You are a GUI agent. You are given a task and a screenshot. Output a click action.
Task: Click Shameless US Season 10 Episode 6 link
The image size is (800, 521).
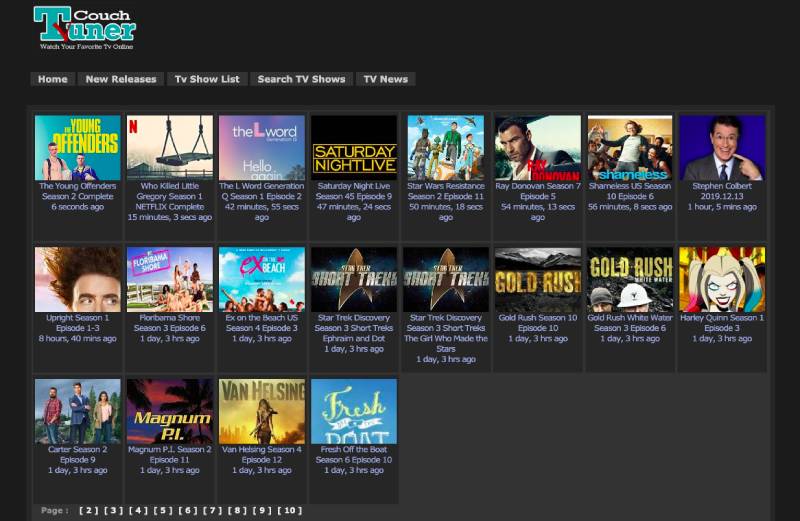coord(630,191)
